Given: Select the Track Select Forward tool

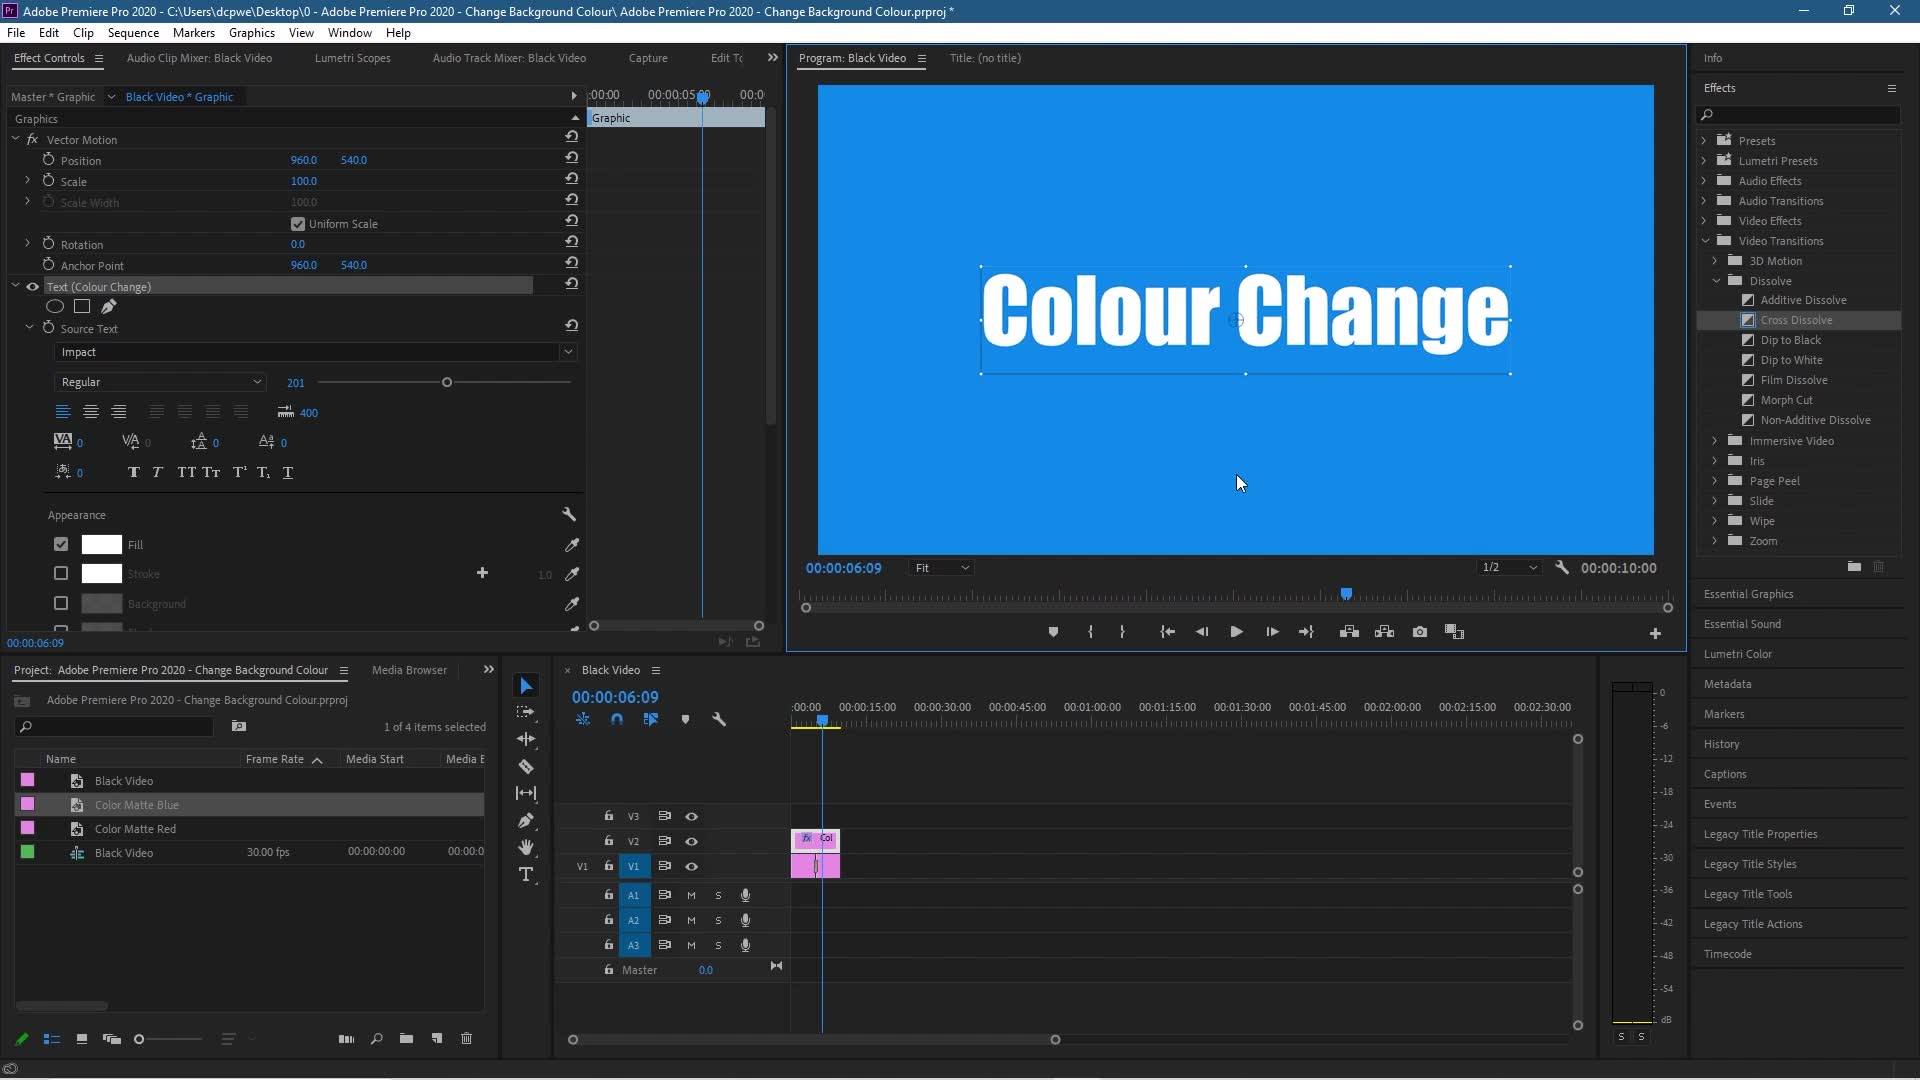Looking at the screenshot, I should pos(526,713).
